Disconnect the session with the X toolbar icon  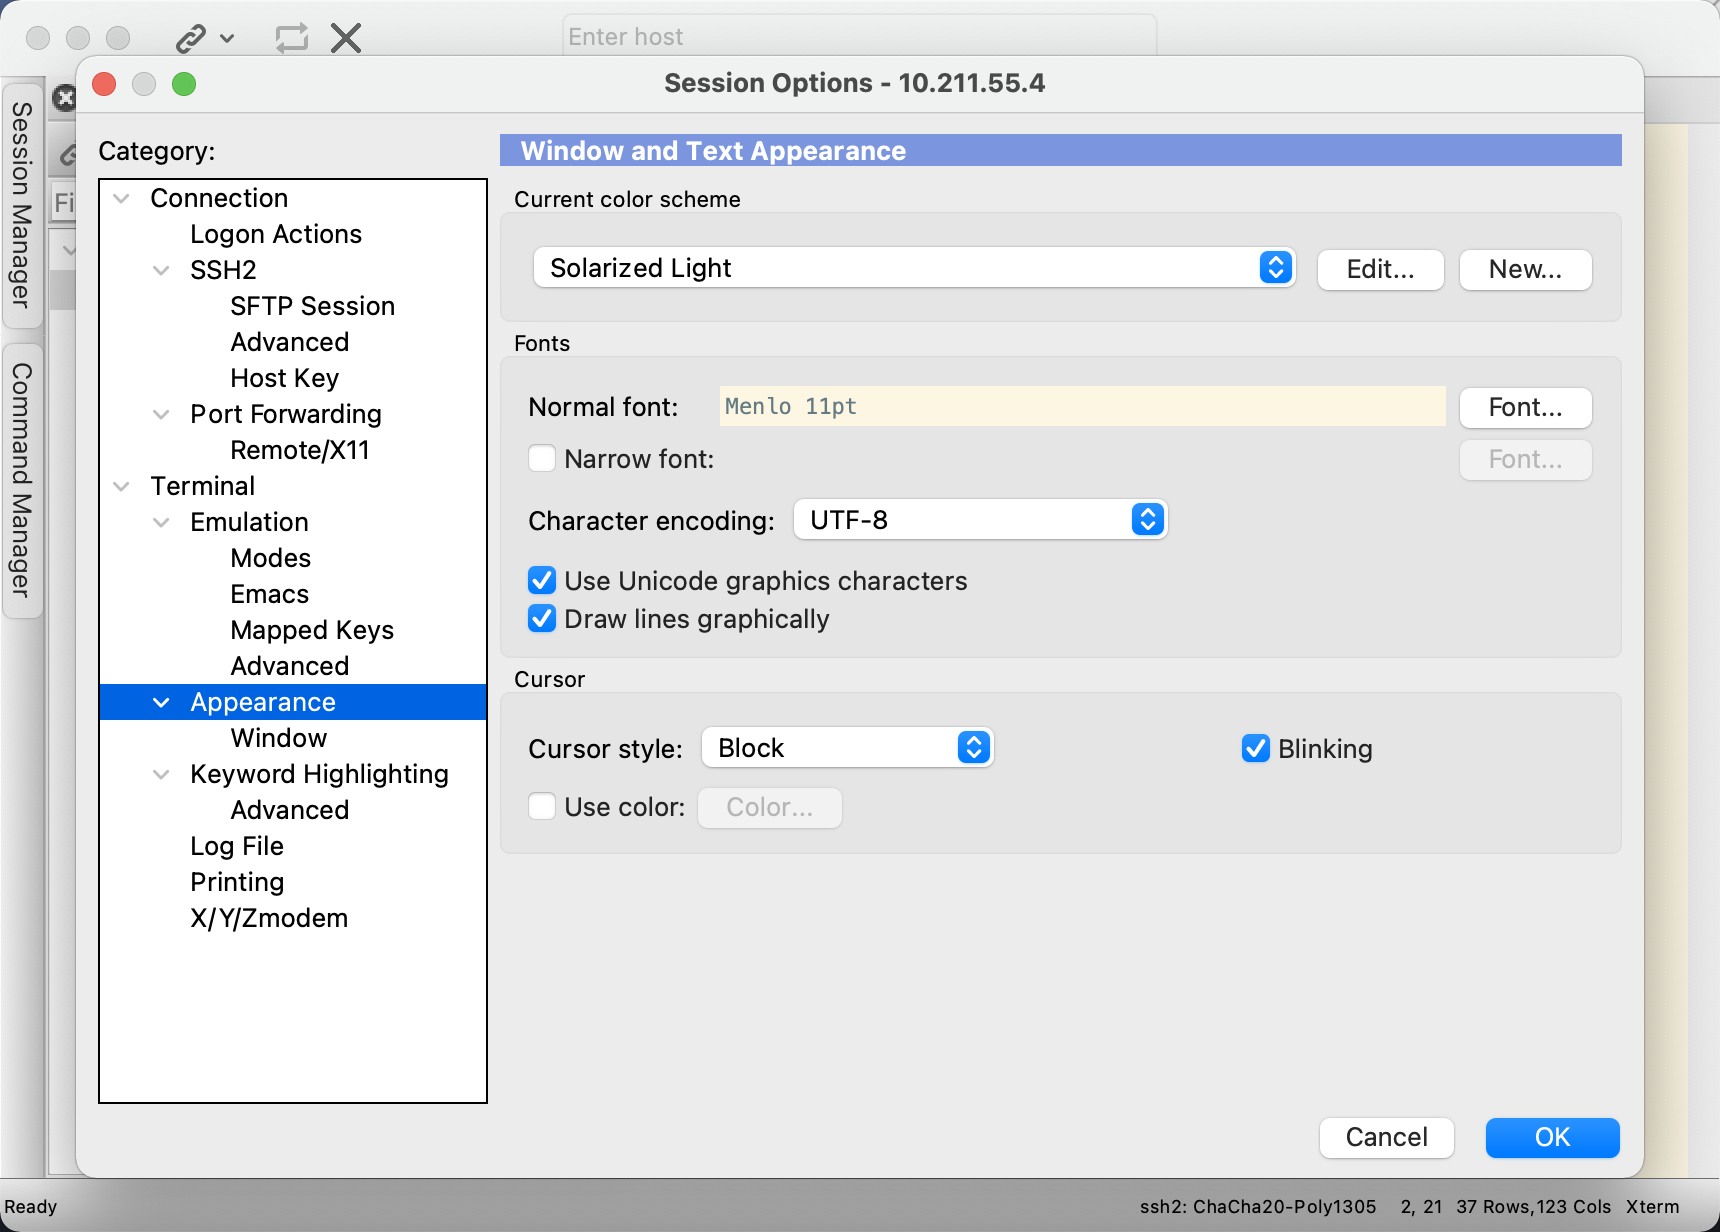pos(345,37)
